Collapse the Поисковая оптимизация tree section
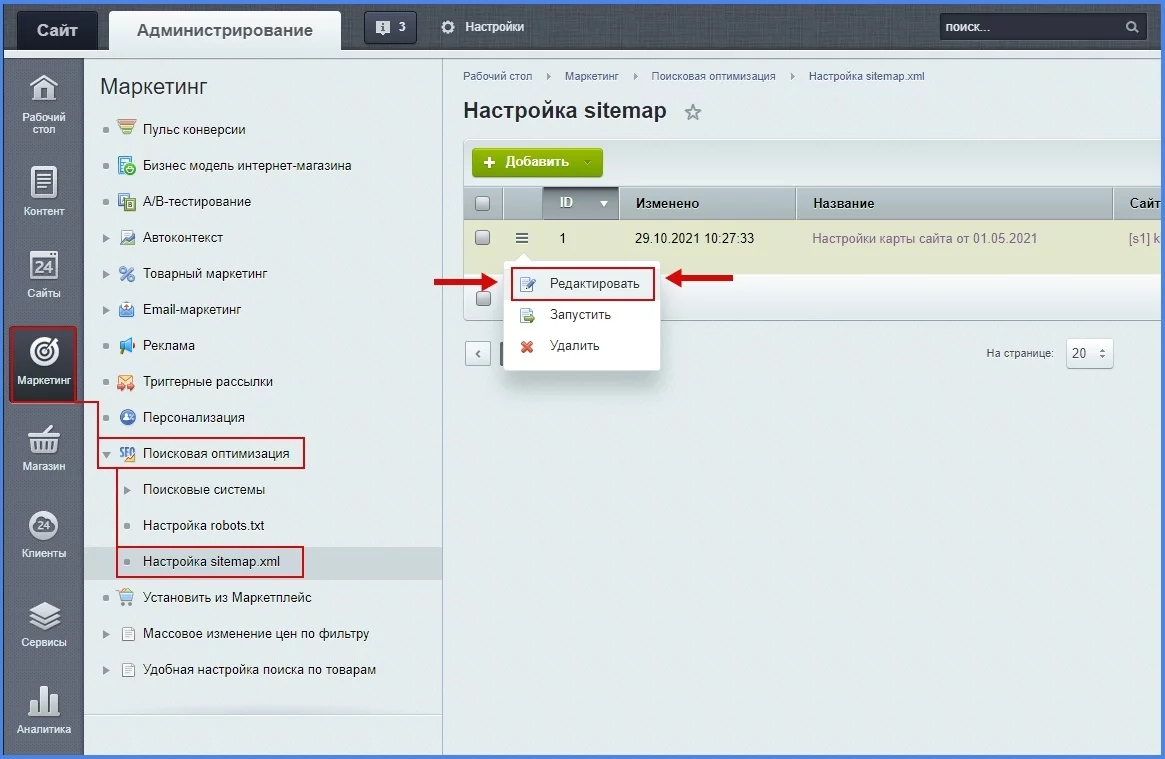The height and width of the screenshot is (759, 1165). 107,454
